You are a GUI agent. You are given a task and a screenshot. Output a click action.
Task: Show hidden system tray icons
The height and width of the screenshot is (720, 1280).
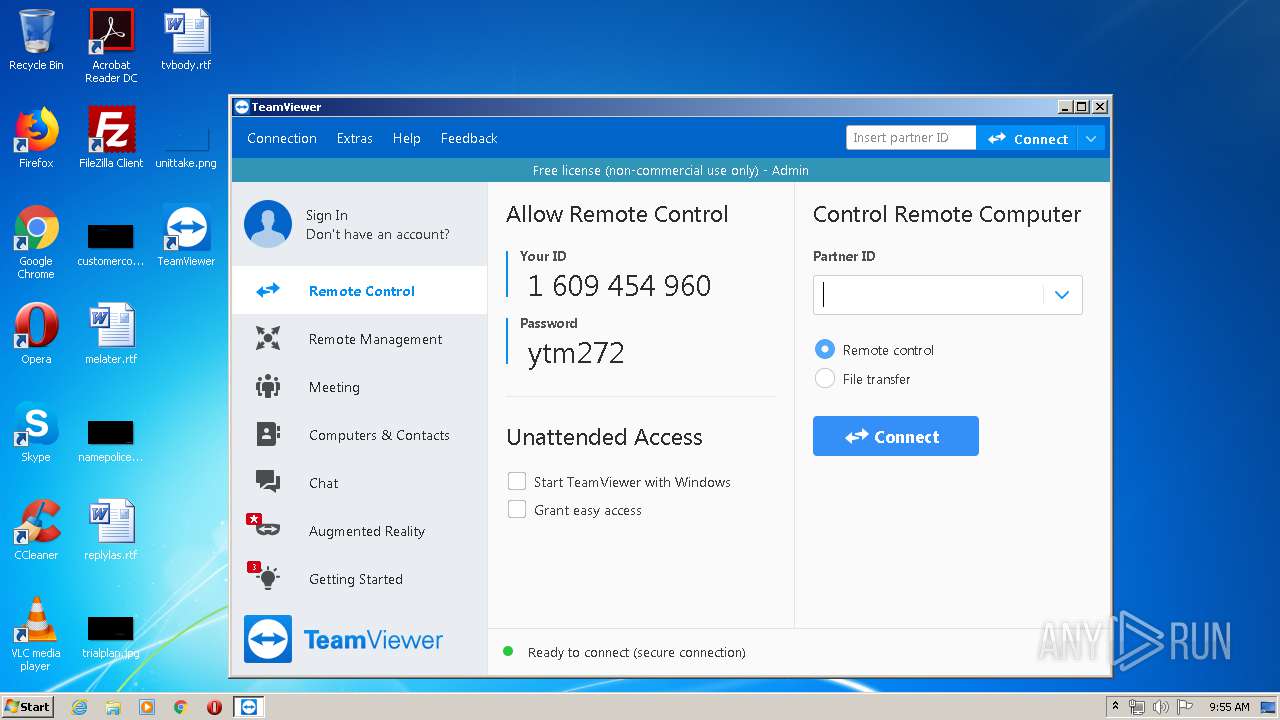point(1115,707)
